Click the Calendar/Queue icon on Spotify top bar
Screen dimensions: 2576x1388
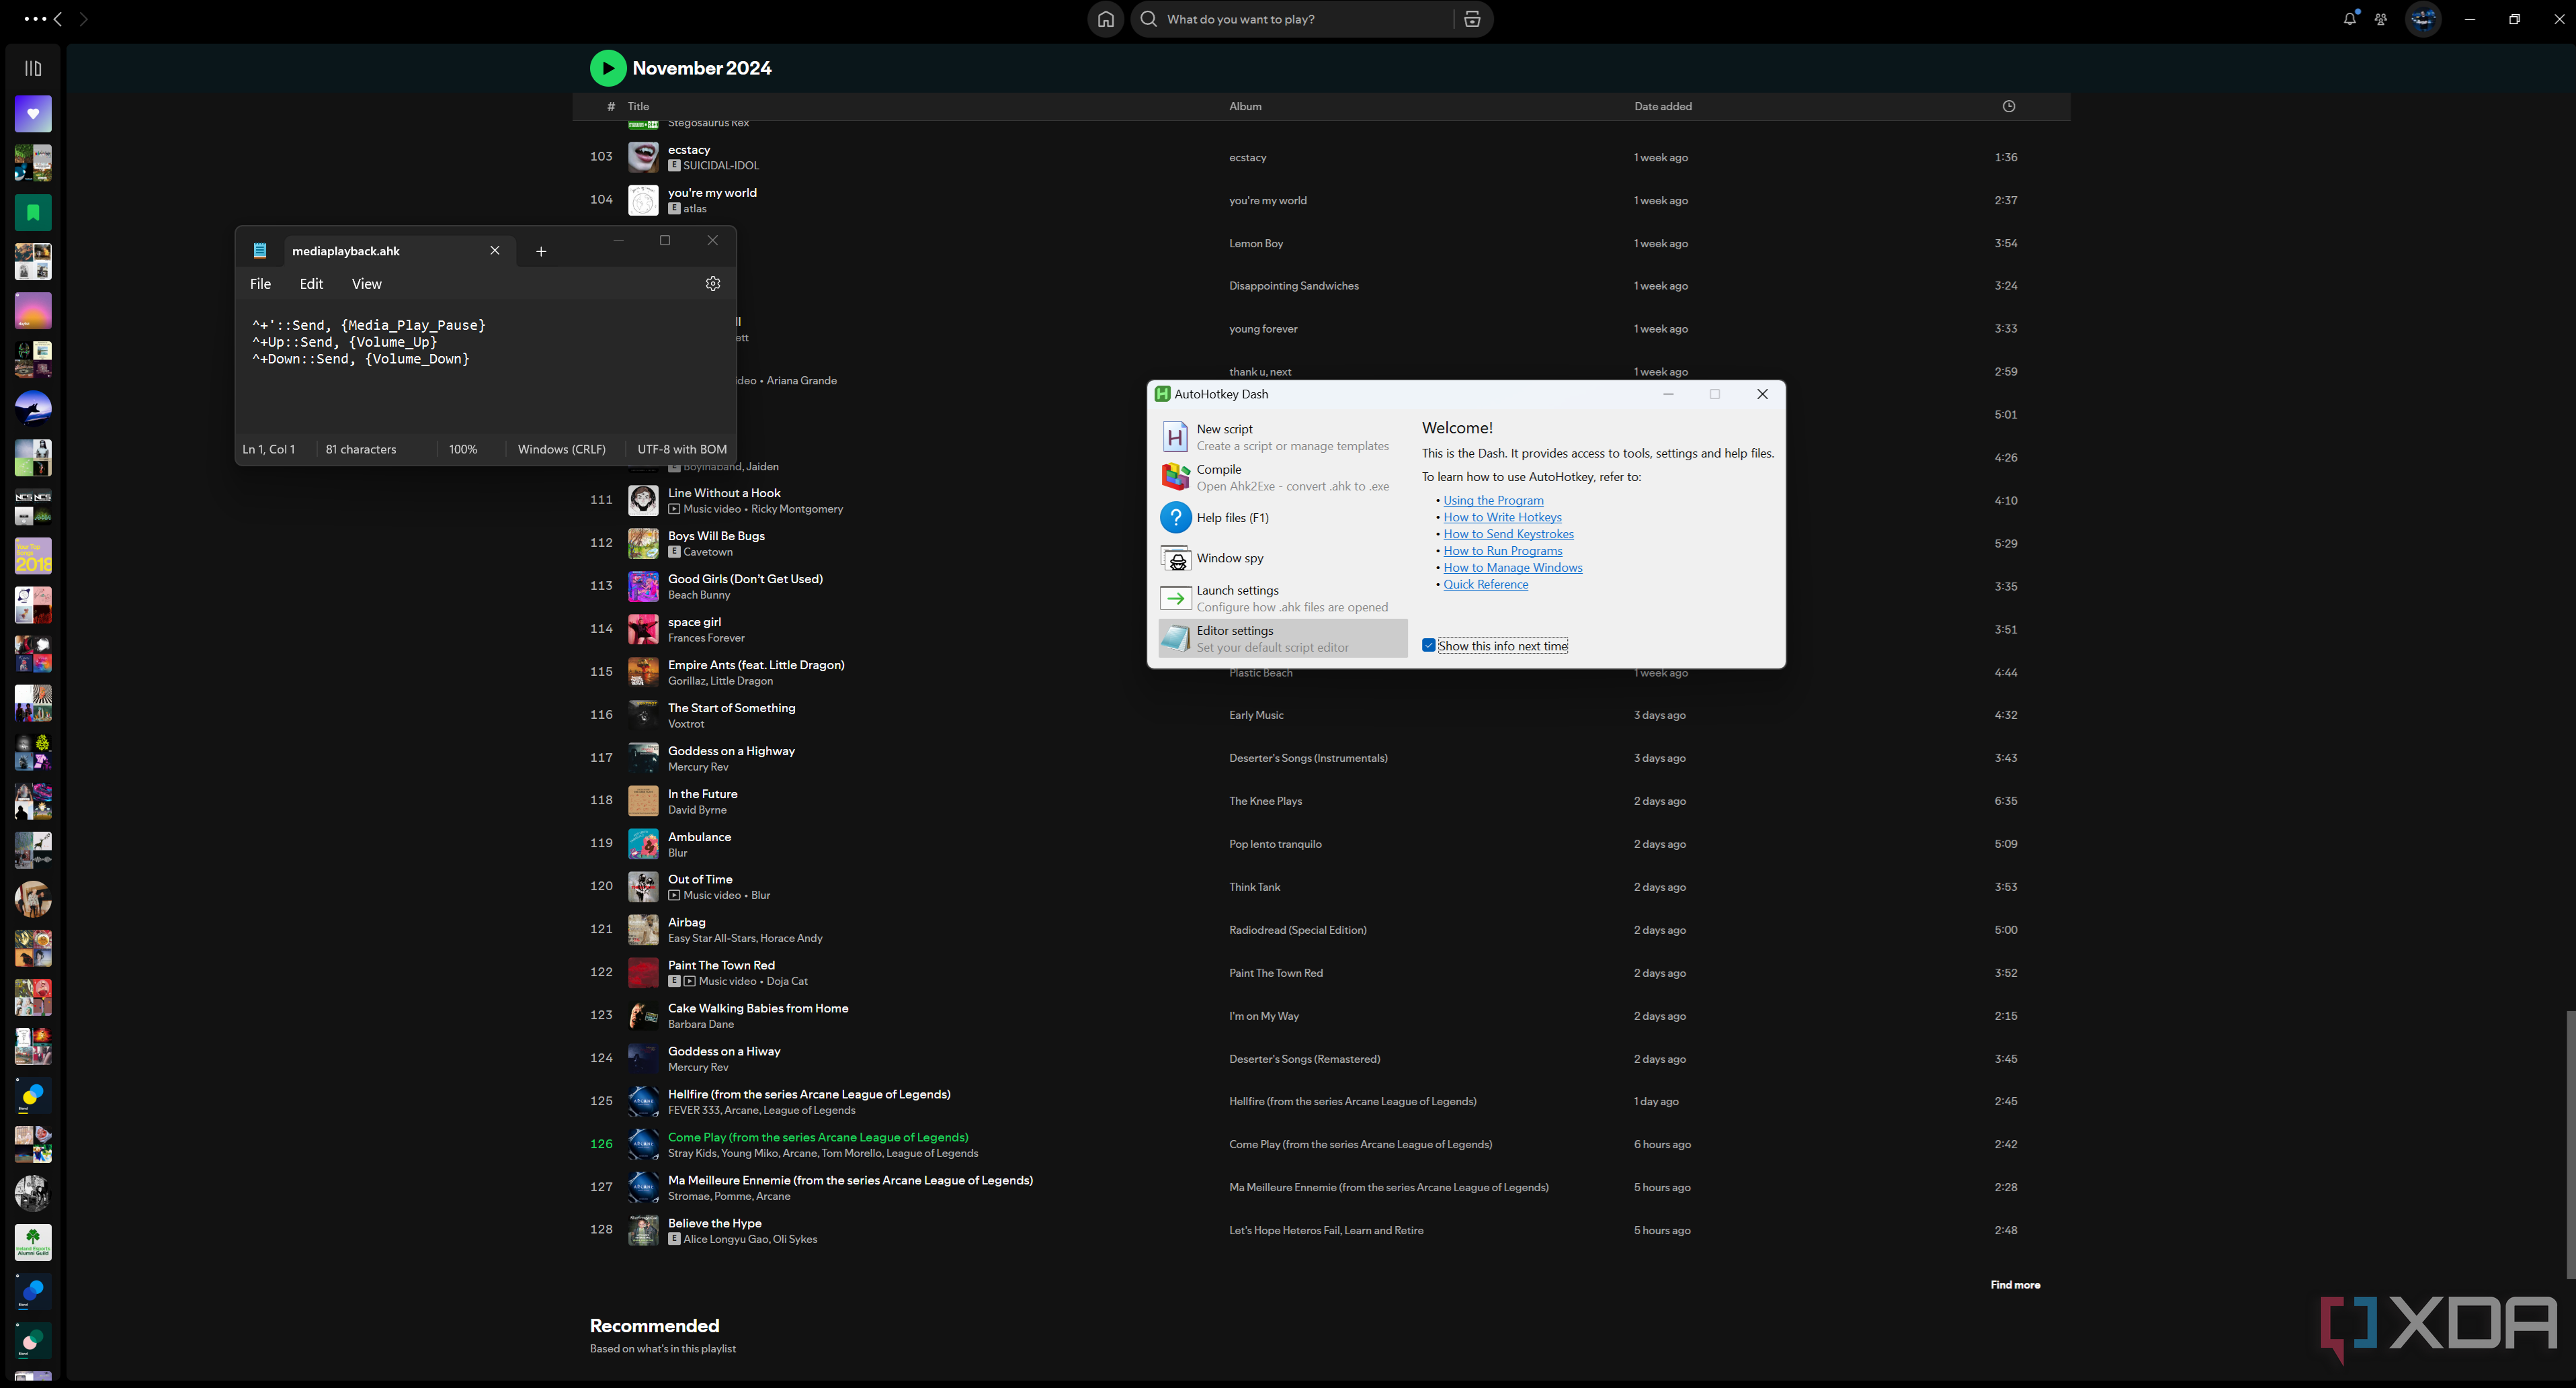(x=1472, y=19)
